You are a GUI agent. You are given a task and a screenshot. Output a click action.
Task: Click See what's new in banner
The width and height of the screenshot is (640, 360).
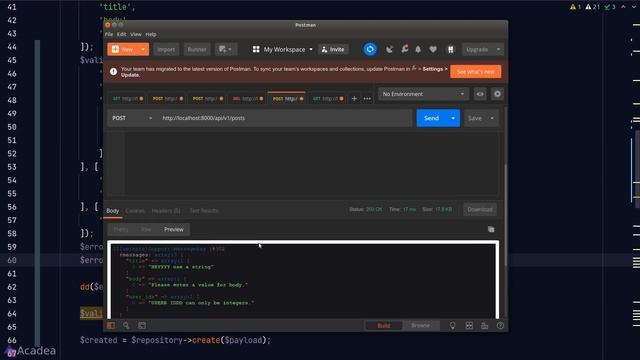(x=476, y=71)
